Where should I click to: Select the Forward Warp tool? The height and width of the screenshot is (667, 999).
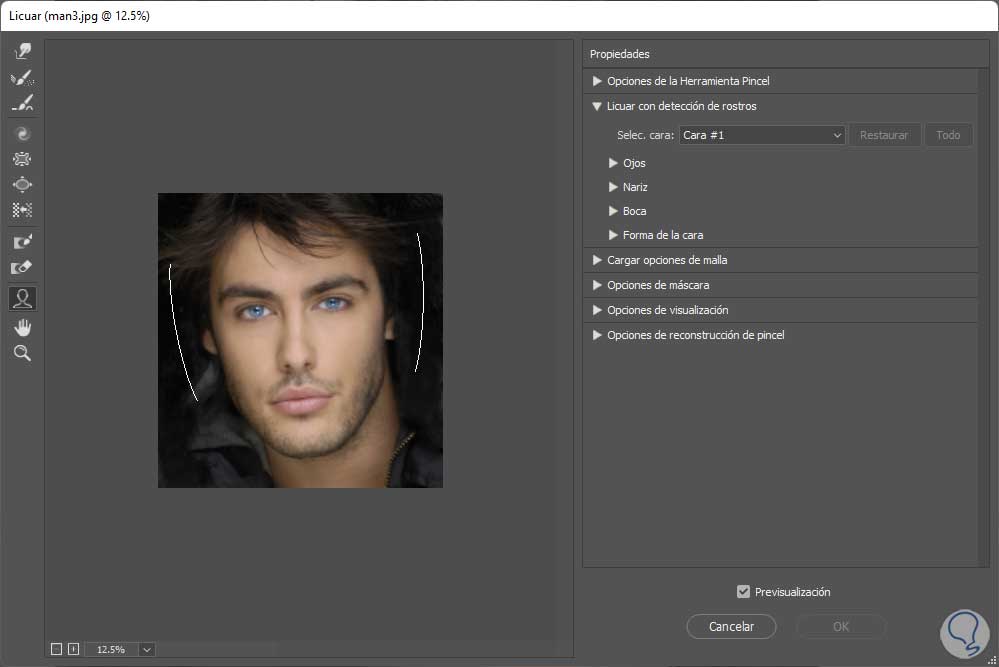pyautogui.click(x=22, y=52)
